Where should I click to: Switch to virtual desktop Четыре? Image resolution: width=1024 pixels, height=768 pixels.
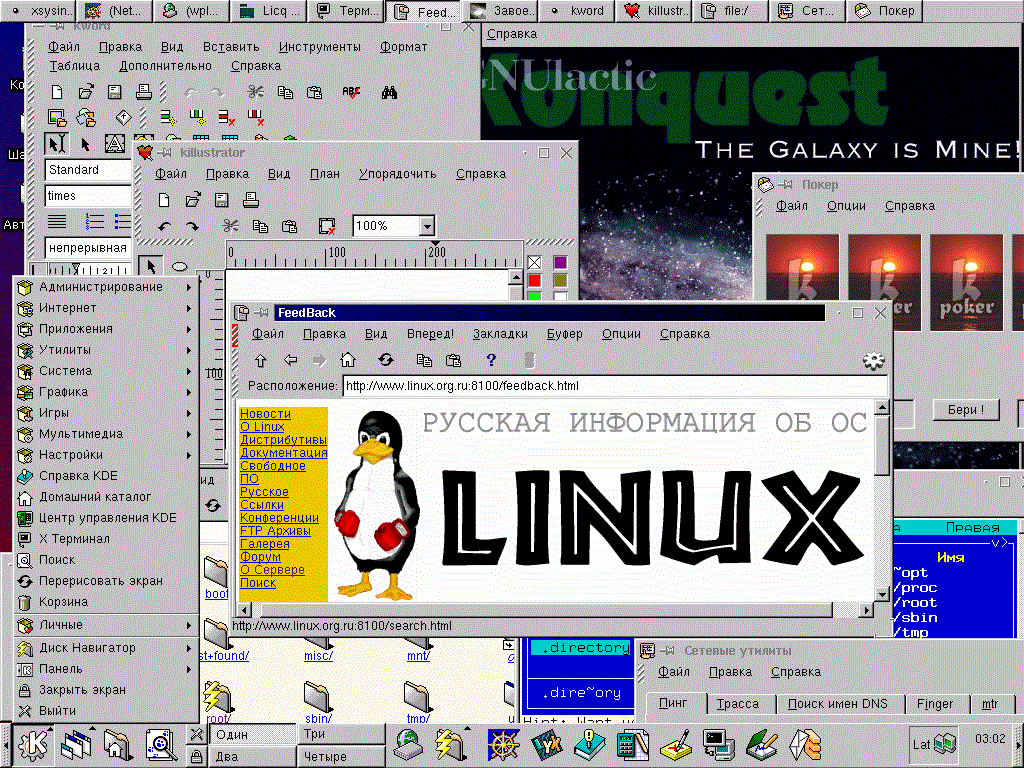coord(340,756)
